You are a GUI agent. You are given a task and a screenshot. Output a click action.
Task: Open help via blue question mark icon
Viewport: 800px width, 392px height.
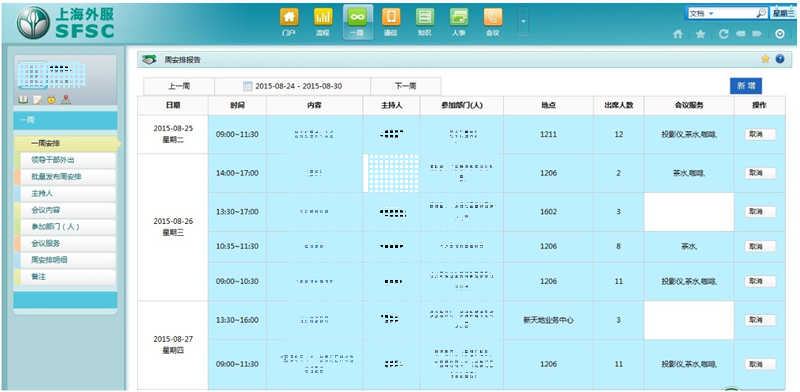tap(780, 59)
